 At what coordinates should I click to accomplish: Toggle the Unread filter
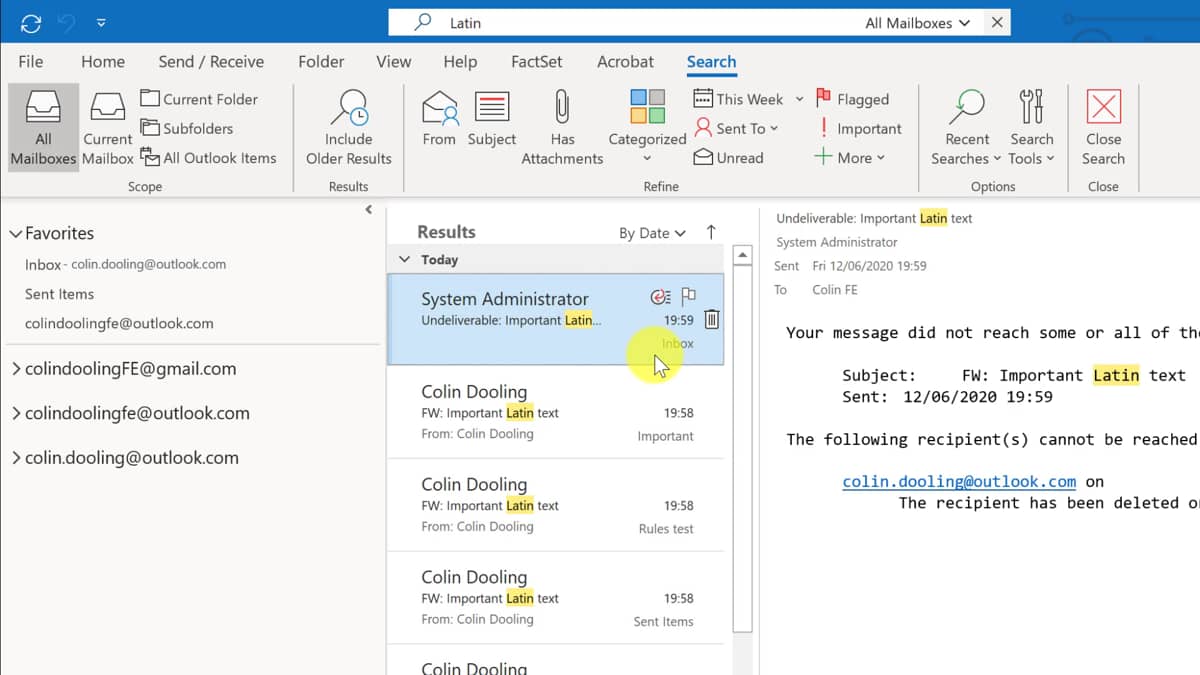pos(729,157)
